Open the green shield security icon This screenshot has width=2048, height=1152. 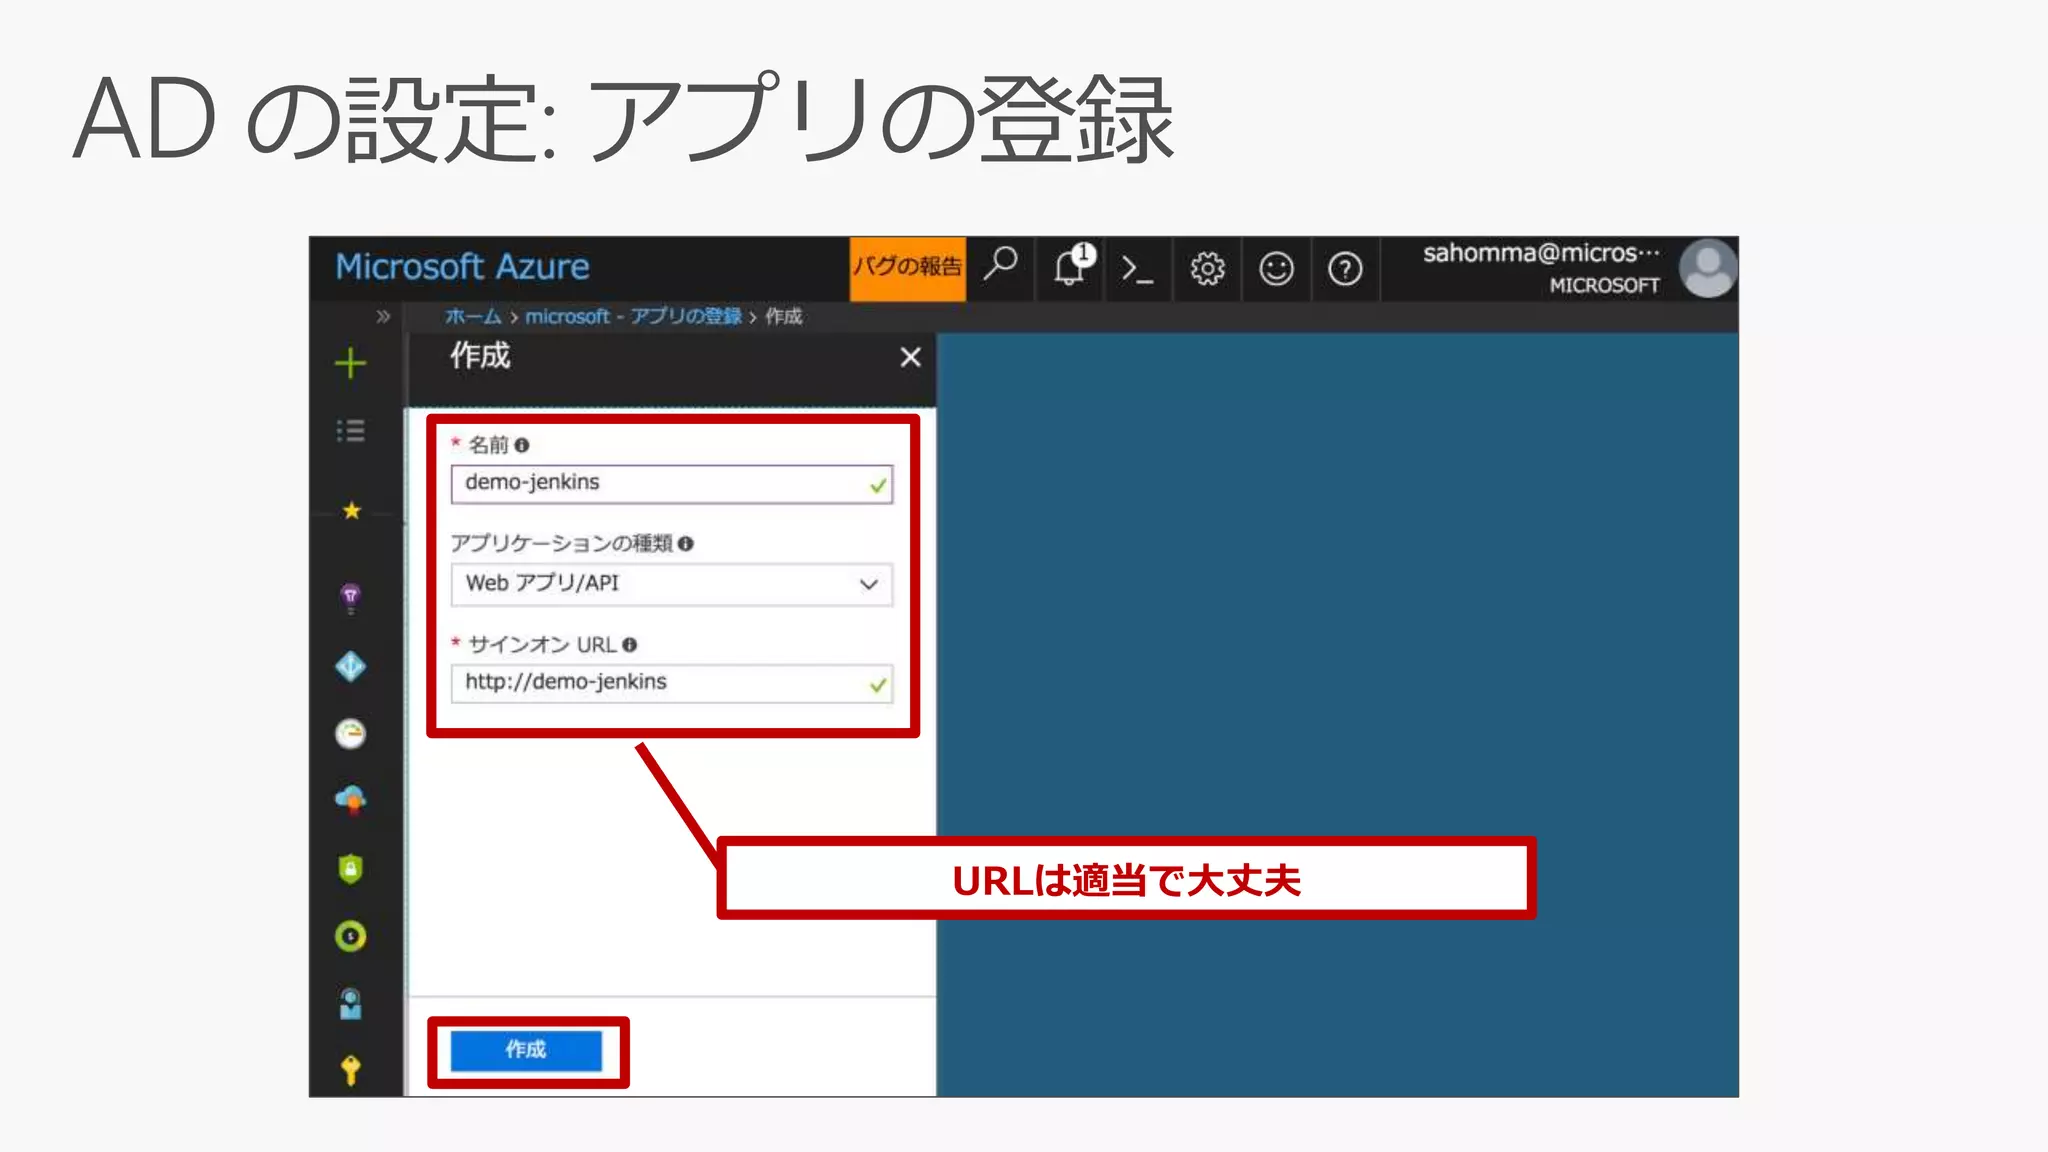pyautogui.click(x=350, y=868)
